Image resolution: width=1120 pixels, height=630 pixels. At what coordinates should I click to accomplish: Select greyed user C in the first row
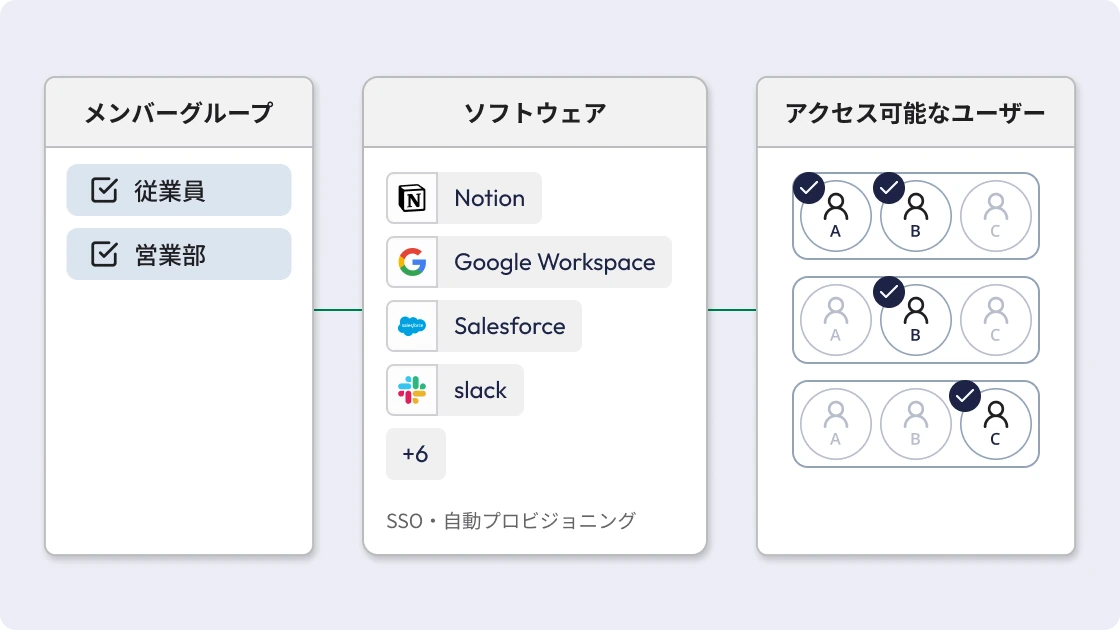click(996, 216)
